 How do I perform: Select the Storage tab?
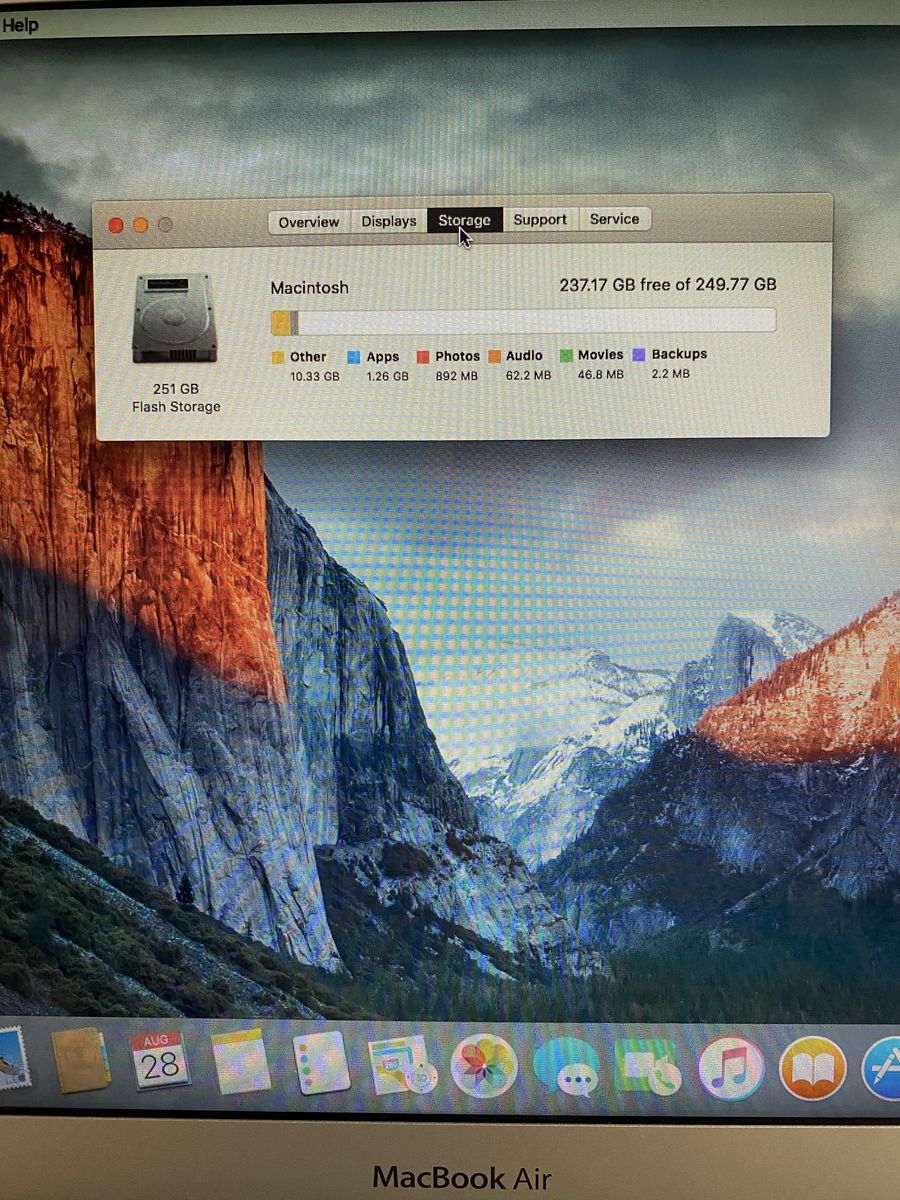[464, 220]
